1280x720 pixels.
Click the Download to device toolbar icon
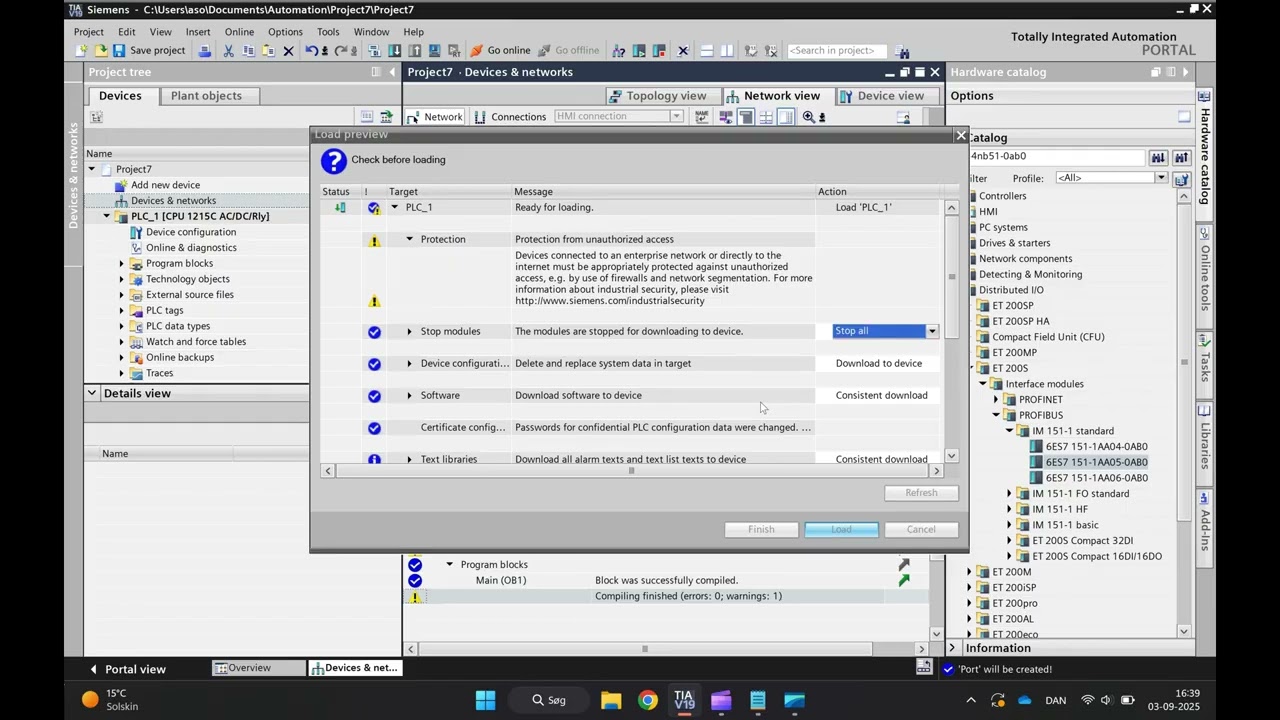pos(395,51)
